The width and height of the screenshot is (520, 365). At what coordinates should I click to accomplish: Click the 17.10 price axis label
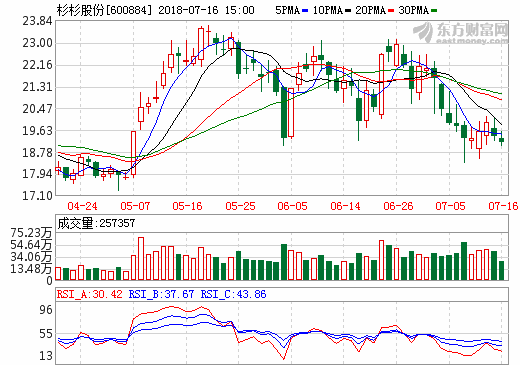coord(37,196)
